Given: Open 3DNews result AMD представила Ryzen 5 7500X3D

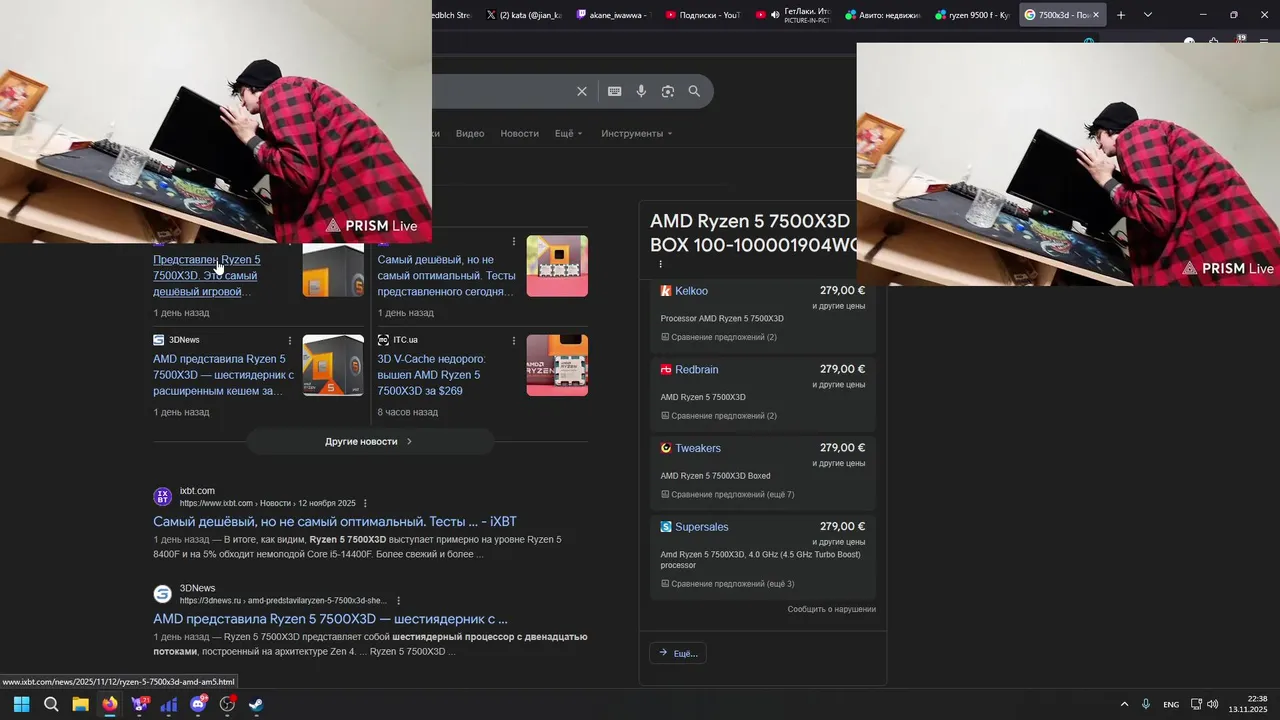Looking at the screenshot, I should coord(330,619).
